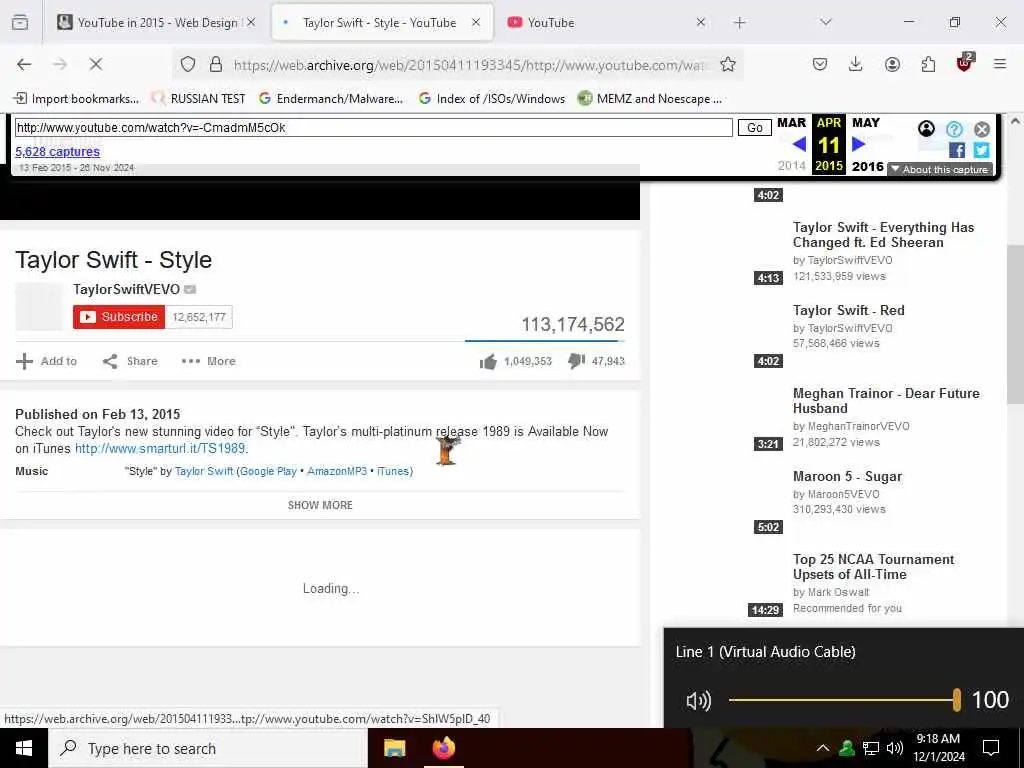Close the YouTube in 2015 tab
The width and height of the screenshot is (1024, 768).
(251, 22)
